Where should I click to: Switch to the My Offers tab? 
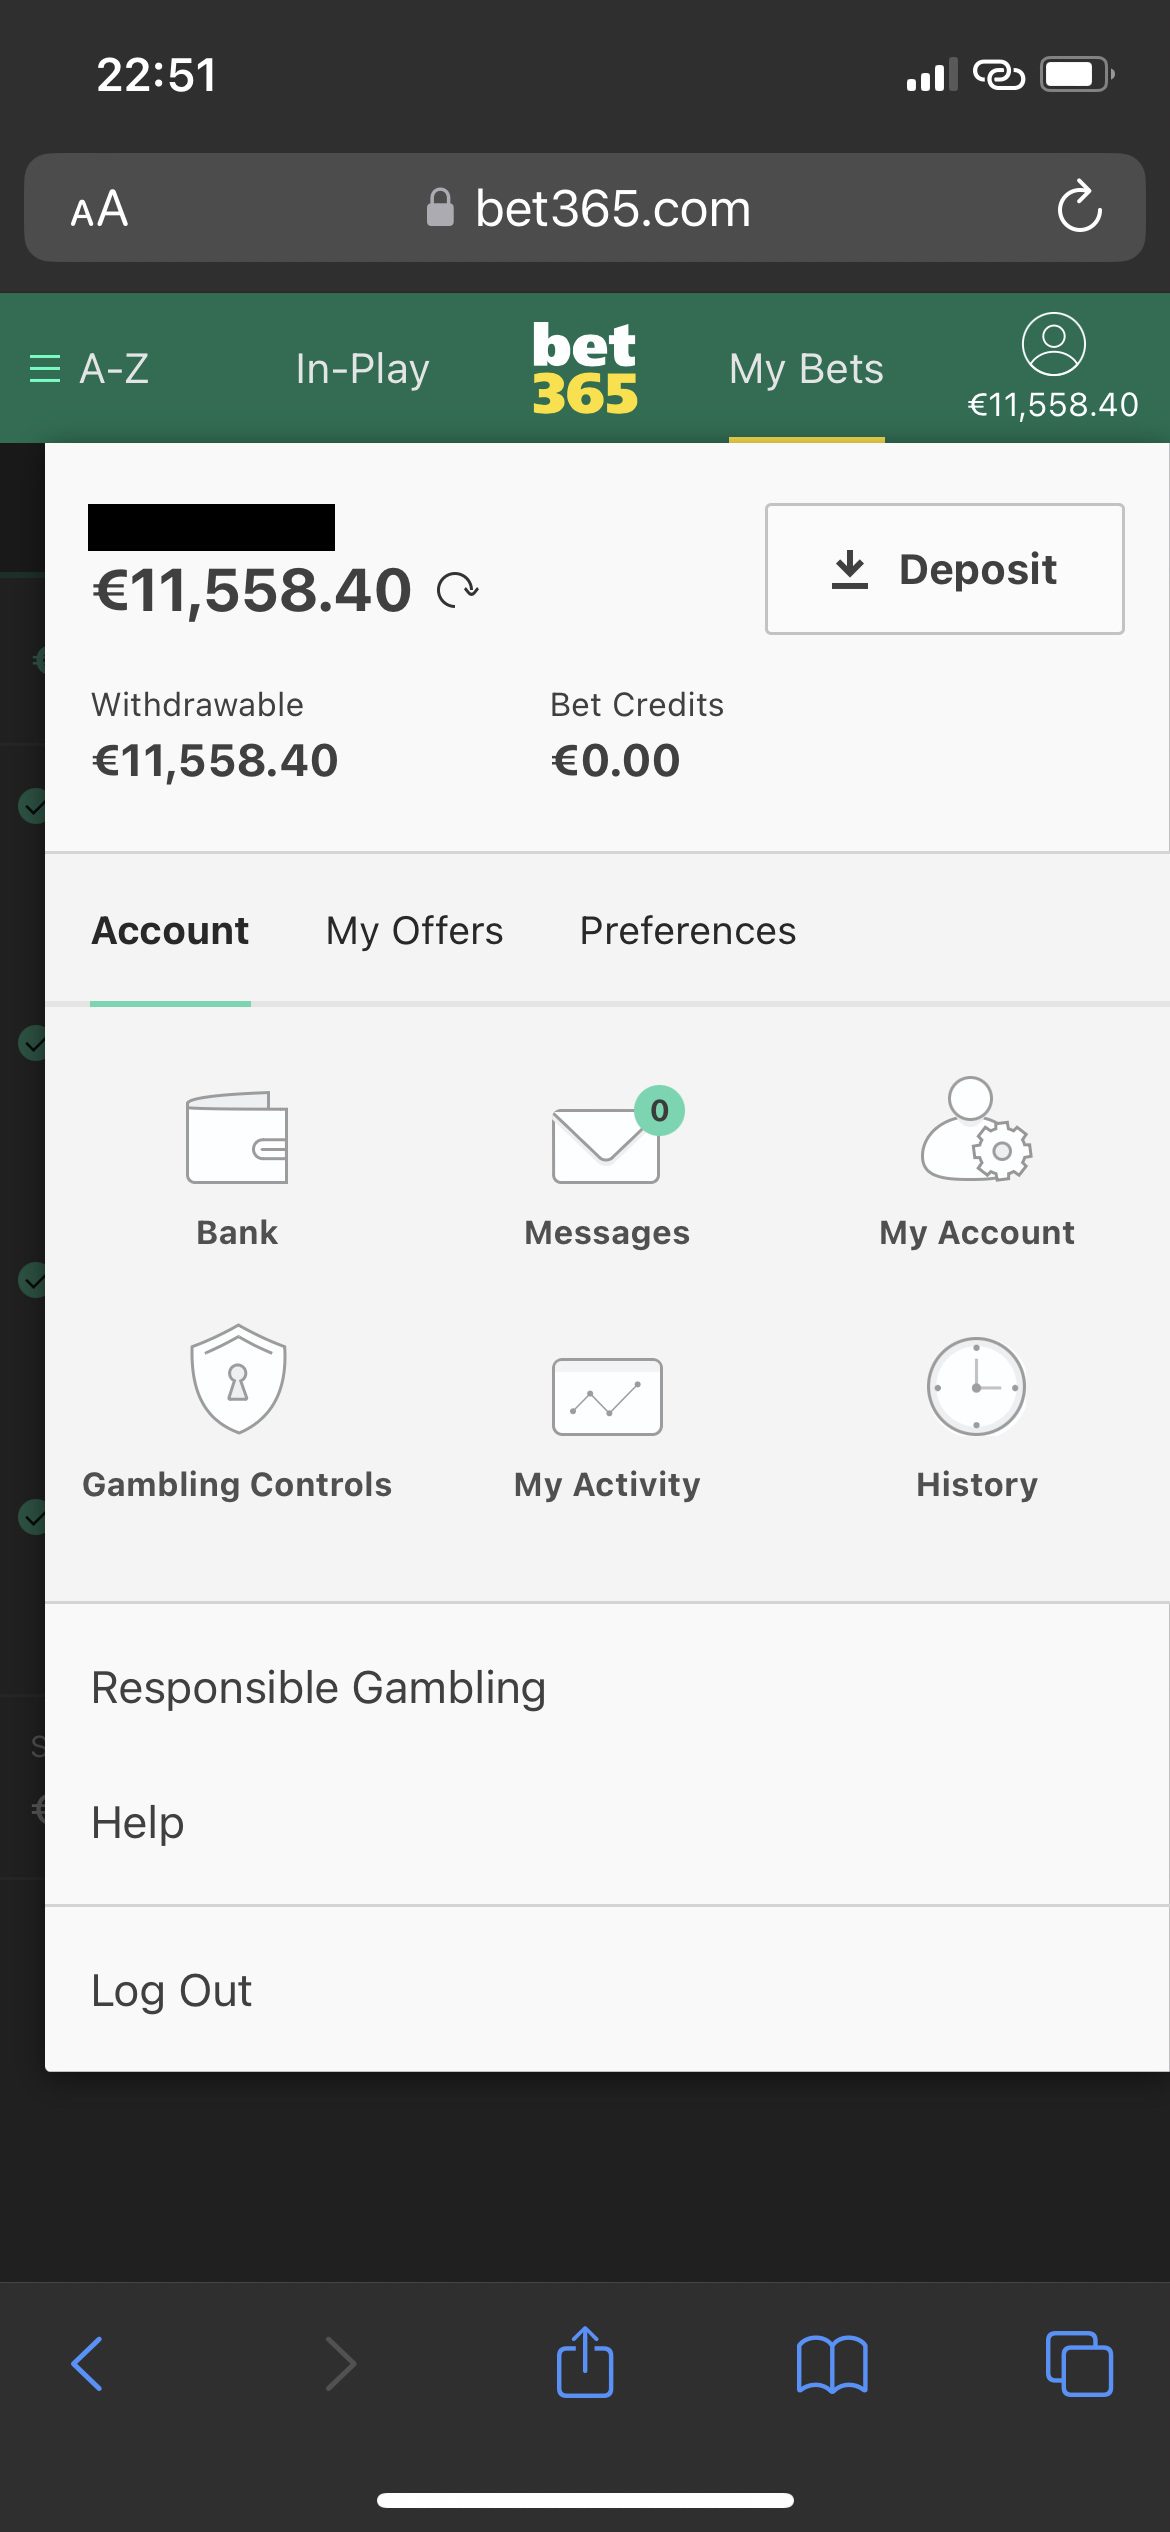click(414, 931)
